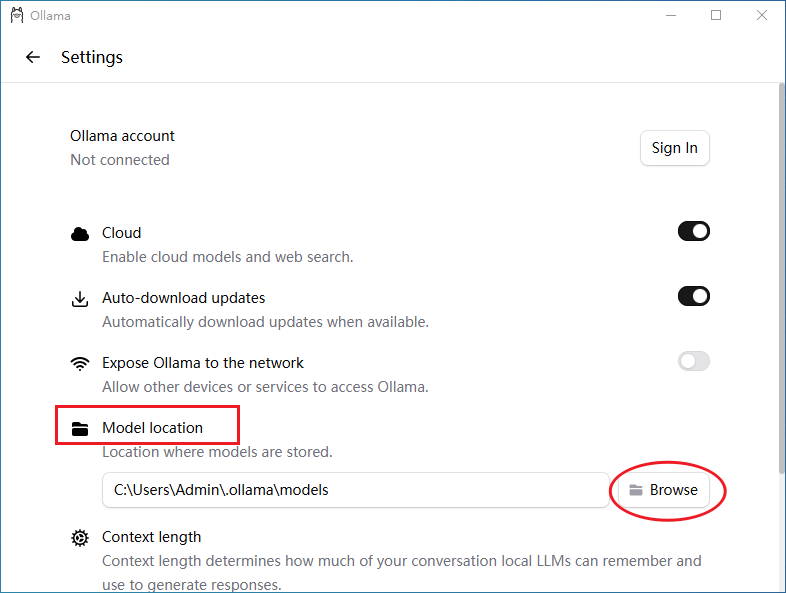The width and height of the screenshot is (786, 593).
Task: Click "Expose Ollama to the network" label
Action: tap(203, 363)
